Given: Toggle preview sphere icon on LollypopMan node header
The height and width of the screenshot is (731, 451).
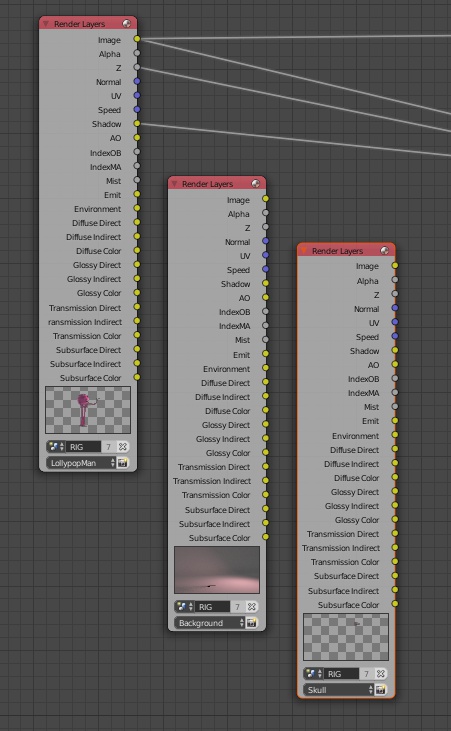Looking at the screenshot, I should pyautogui.click(x=126, y=23).
